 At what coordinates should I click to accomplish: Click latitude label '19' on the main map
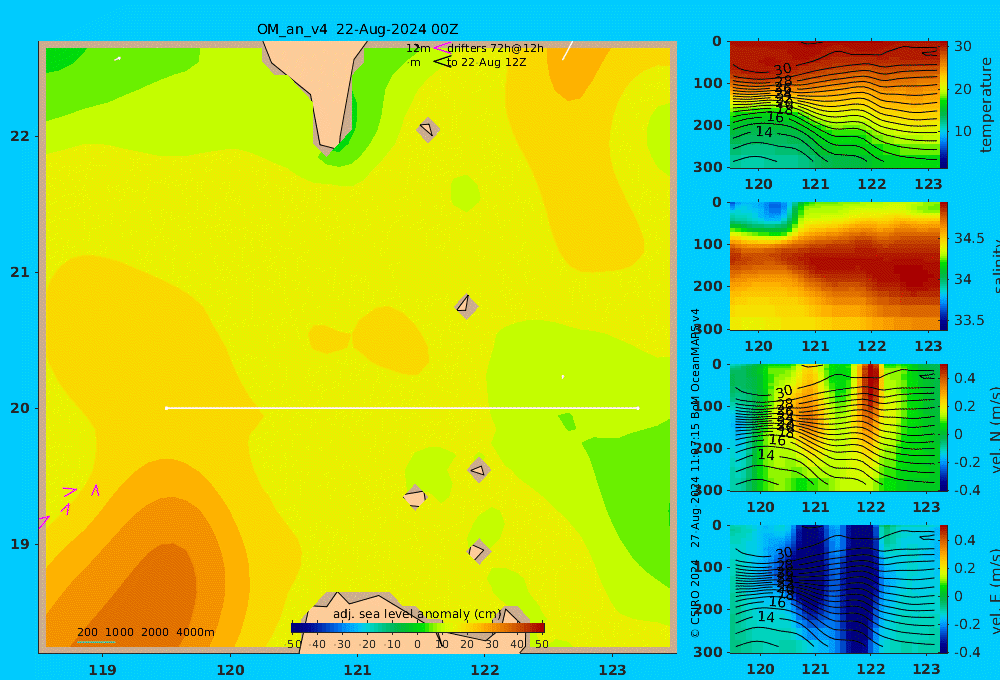tap(20, 544)
